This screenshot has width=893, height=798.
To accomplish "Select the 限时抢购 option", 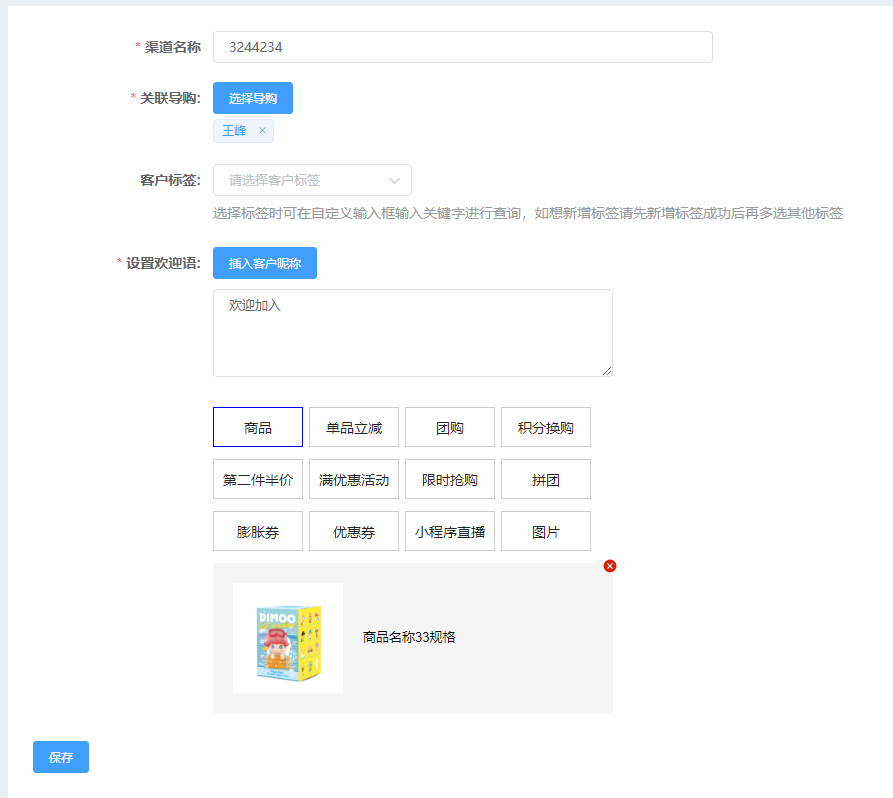I will coord(449,479).
